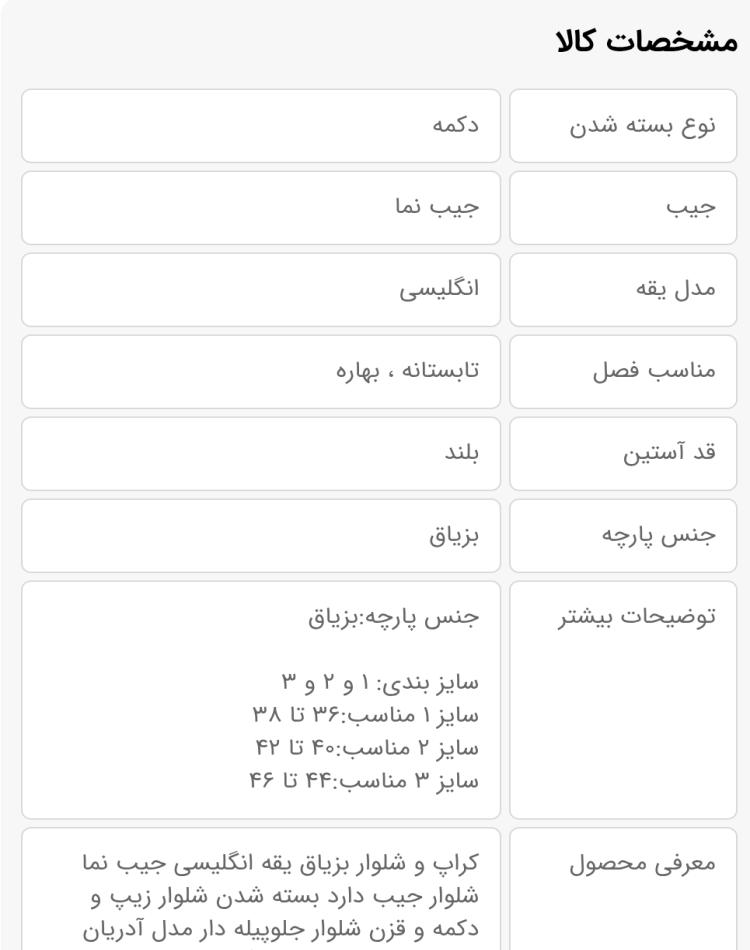Click the product introduction text starting کراپ و شلوار

(x=280, y=896)
